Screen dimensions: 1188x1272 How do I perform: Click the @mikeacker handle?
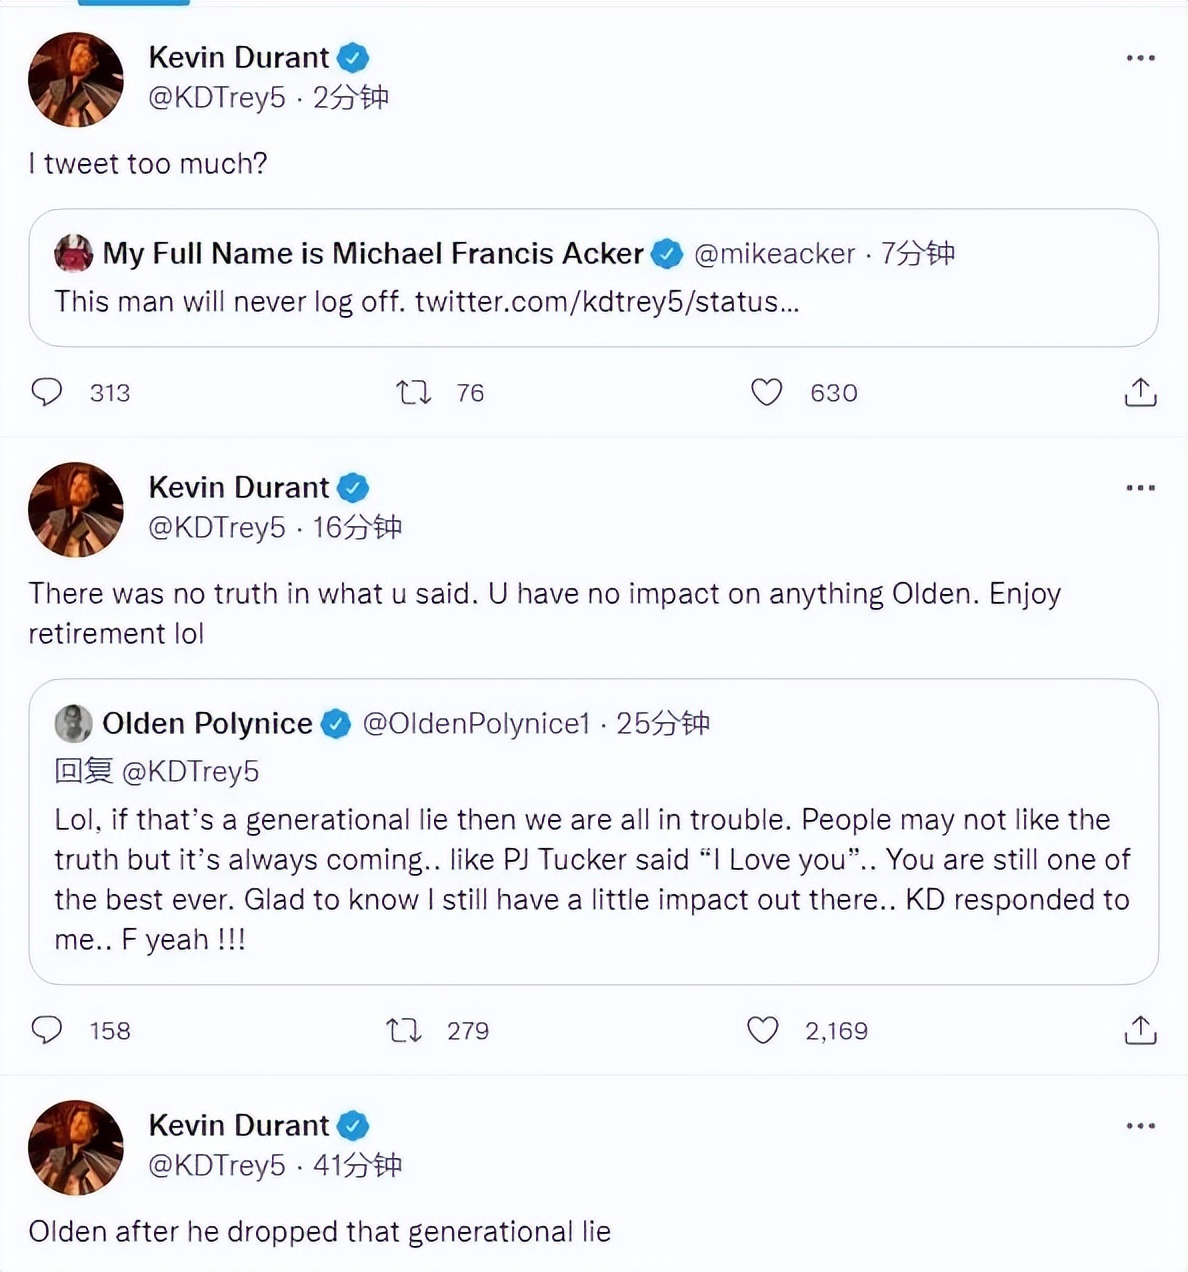pos(774,254)
